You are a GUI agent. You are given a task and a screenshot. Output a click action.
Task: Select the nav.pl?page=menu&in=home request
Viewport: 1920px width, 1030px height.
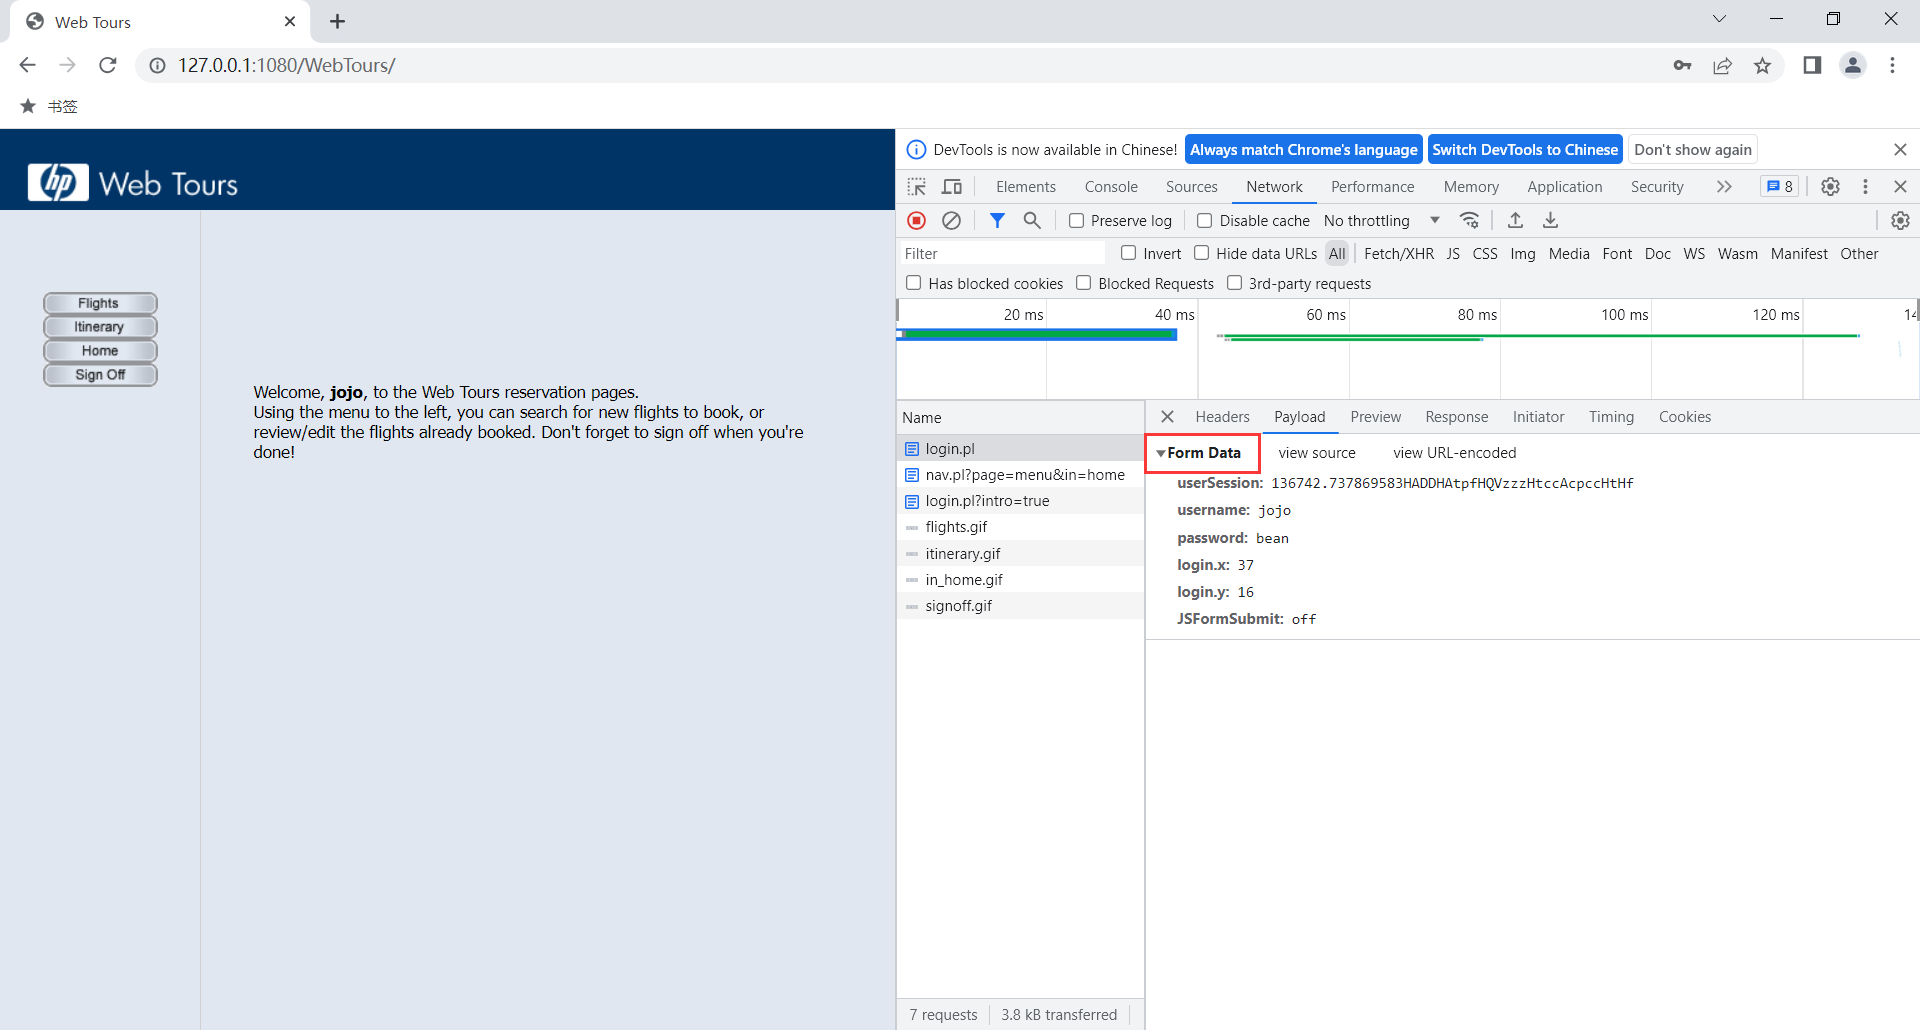[x=1020, y=475]
